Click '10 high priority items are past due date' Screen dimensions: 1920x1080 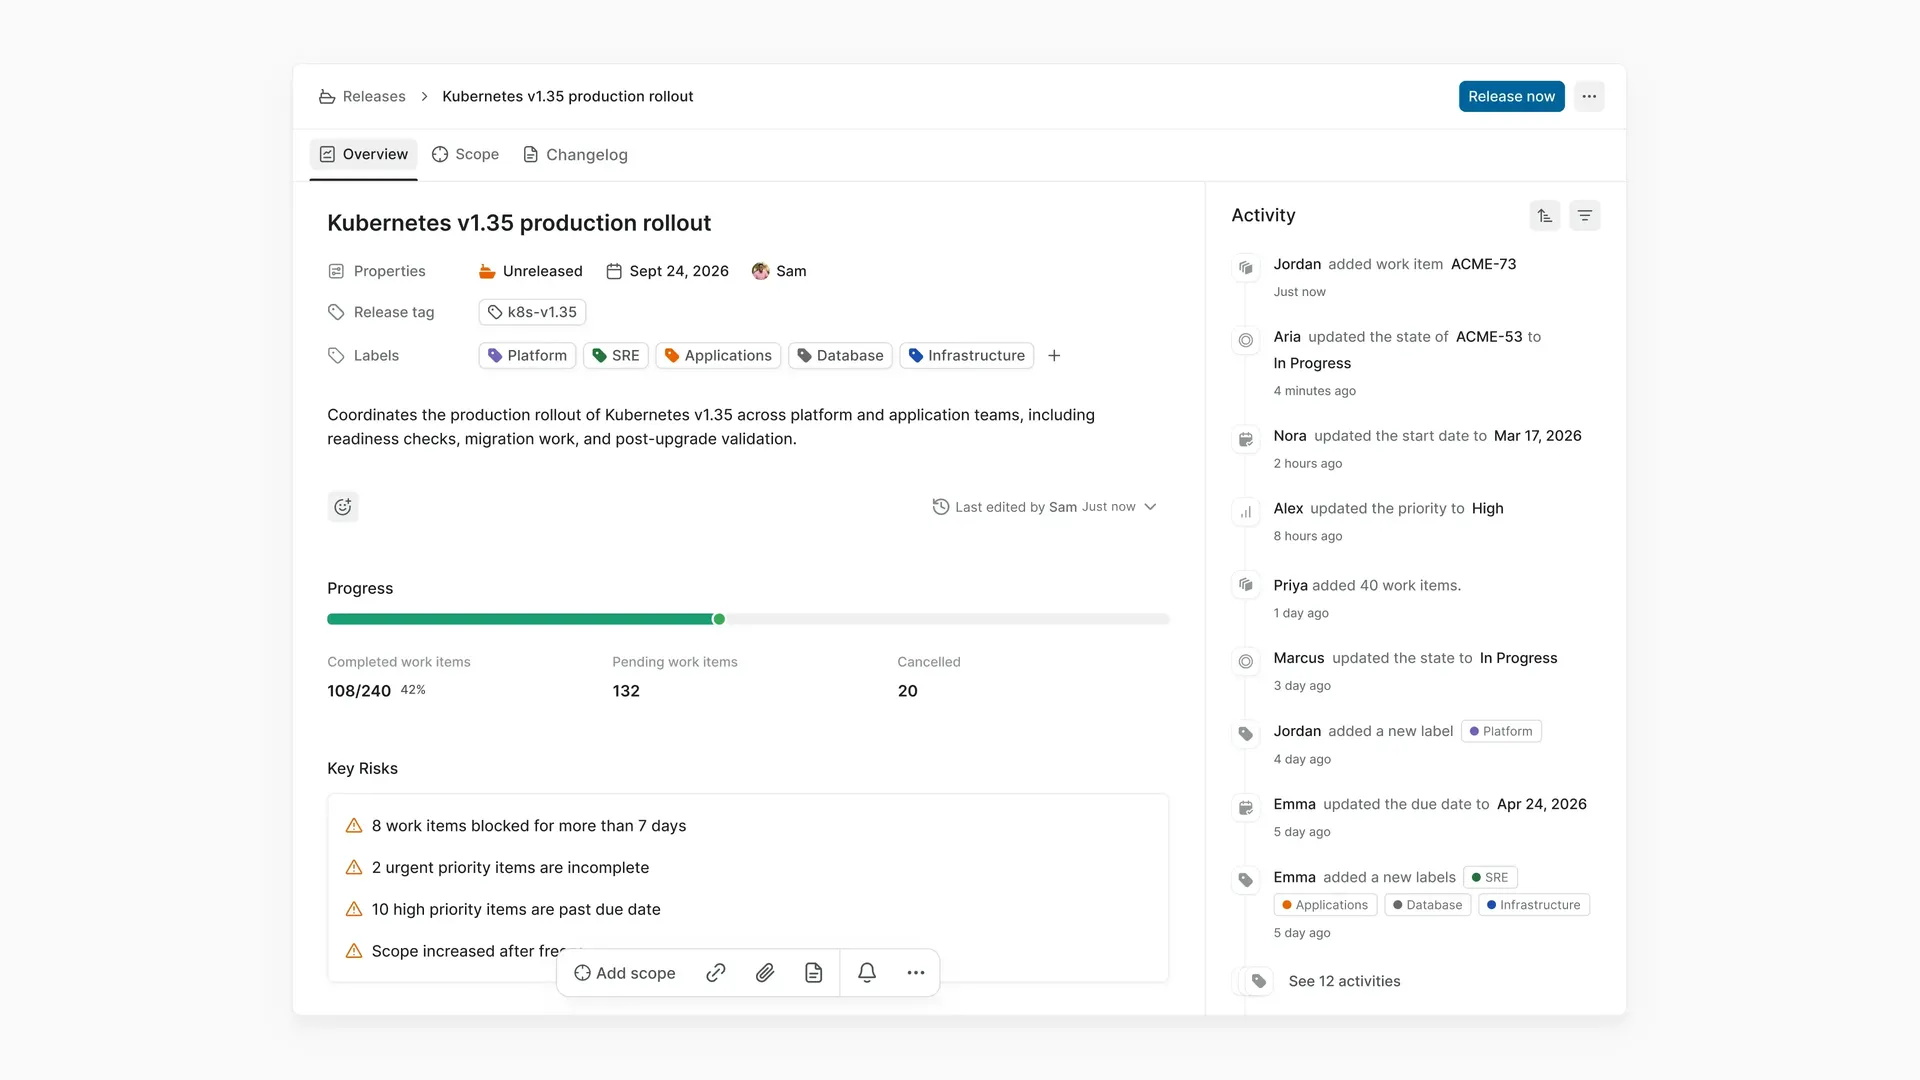(516, 909)
